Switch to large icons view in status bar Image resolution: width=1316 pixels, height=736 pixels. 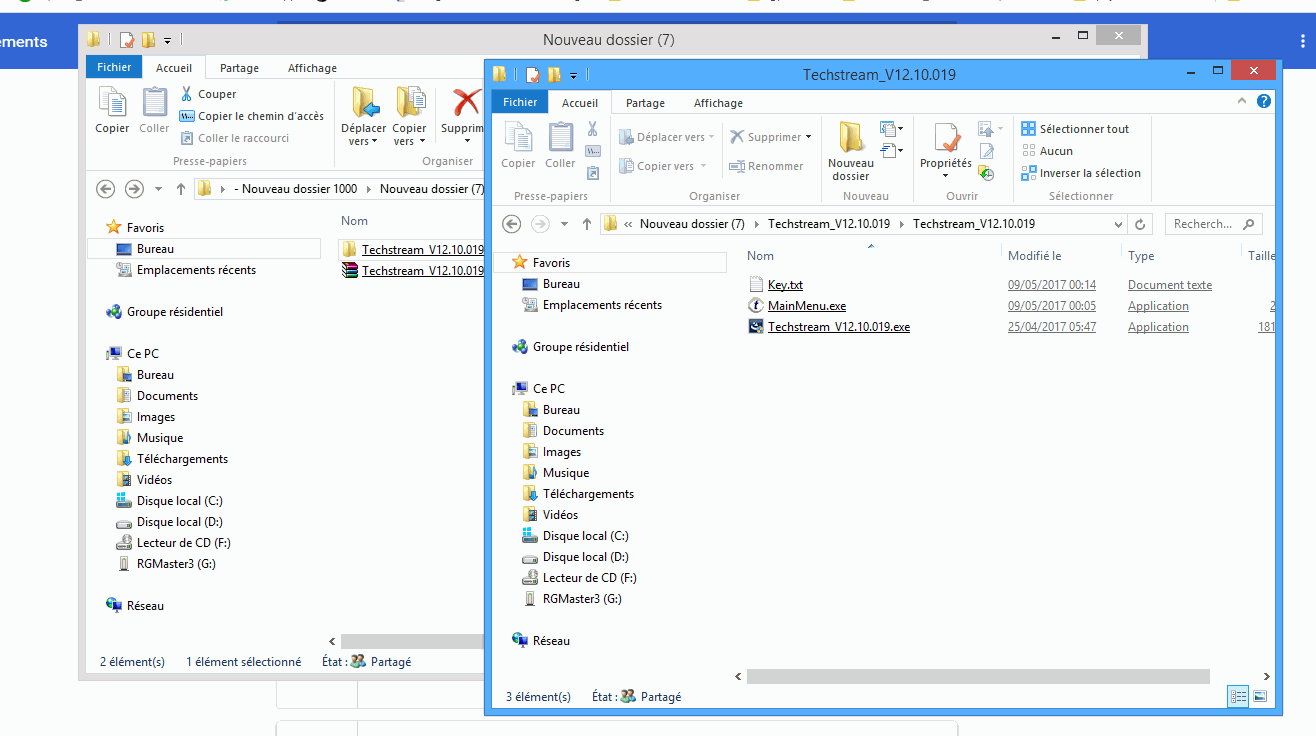(1260, 696)
